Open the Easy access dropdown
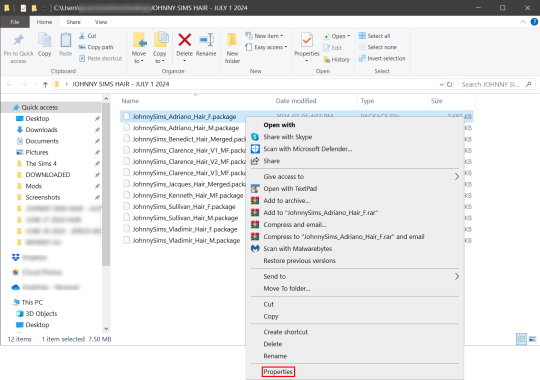Viewport: 540px width, 380px height. pyautogui.click(x=266, y=47)
